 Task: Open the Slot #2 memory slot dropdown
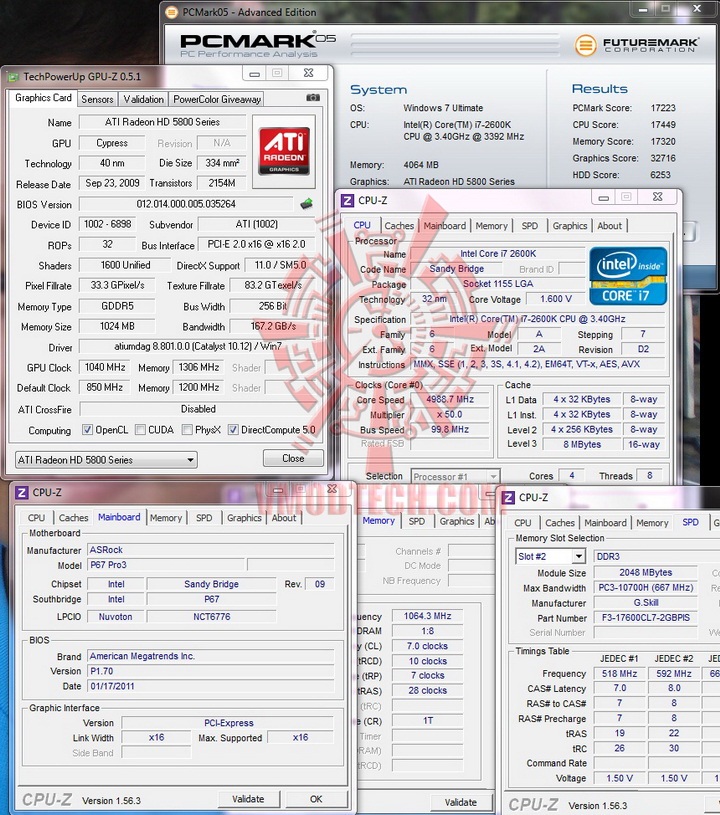[x=551, y=557]
